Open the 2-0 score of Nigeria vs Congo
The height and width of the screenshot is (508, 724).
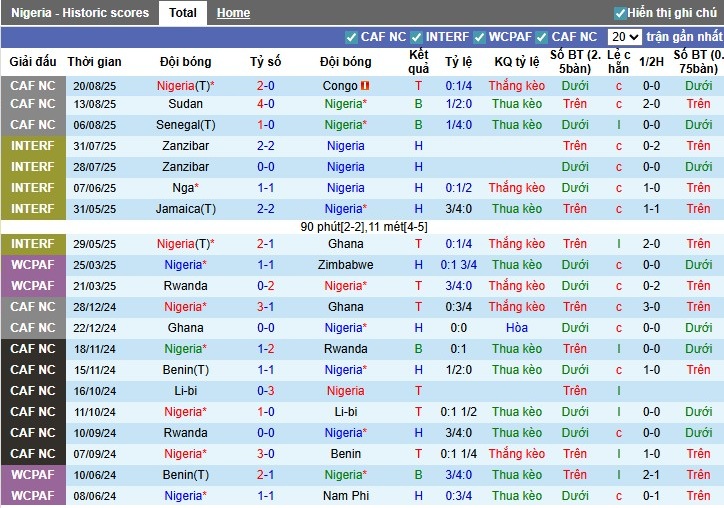click(265, 86)
